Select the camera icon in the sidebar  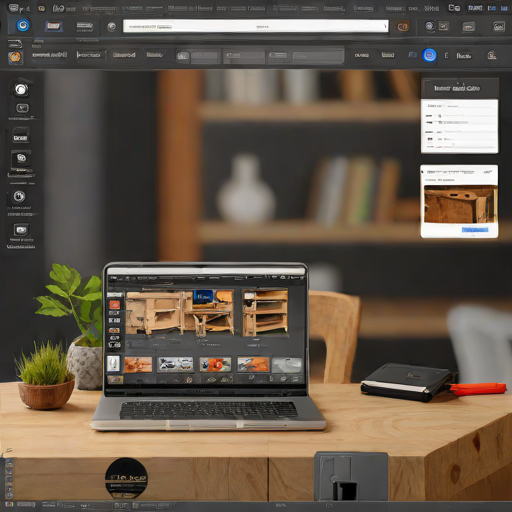pos(21,230)
